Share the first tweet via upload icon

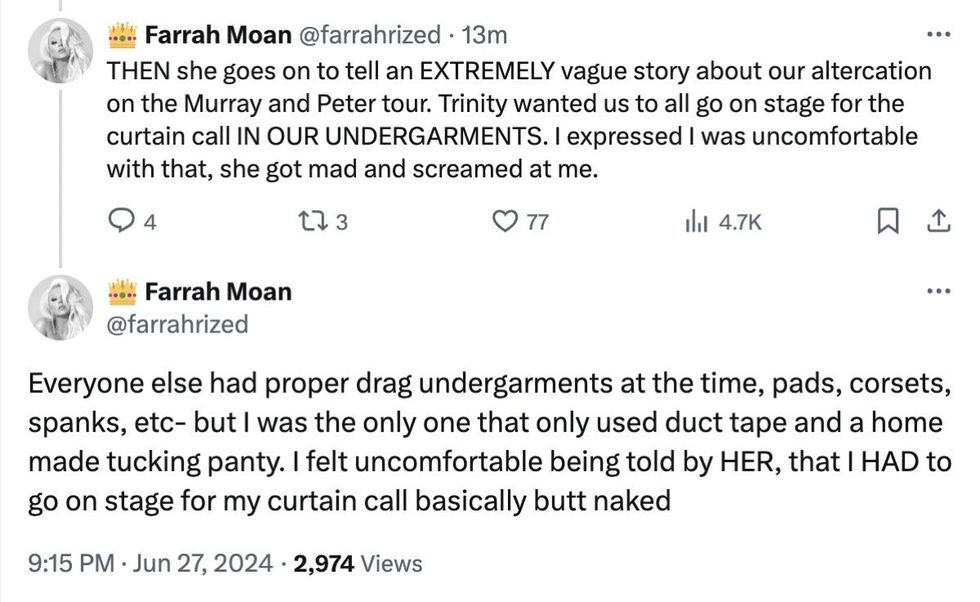coord(937,222)
